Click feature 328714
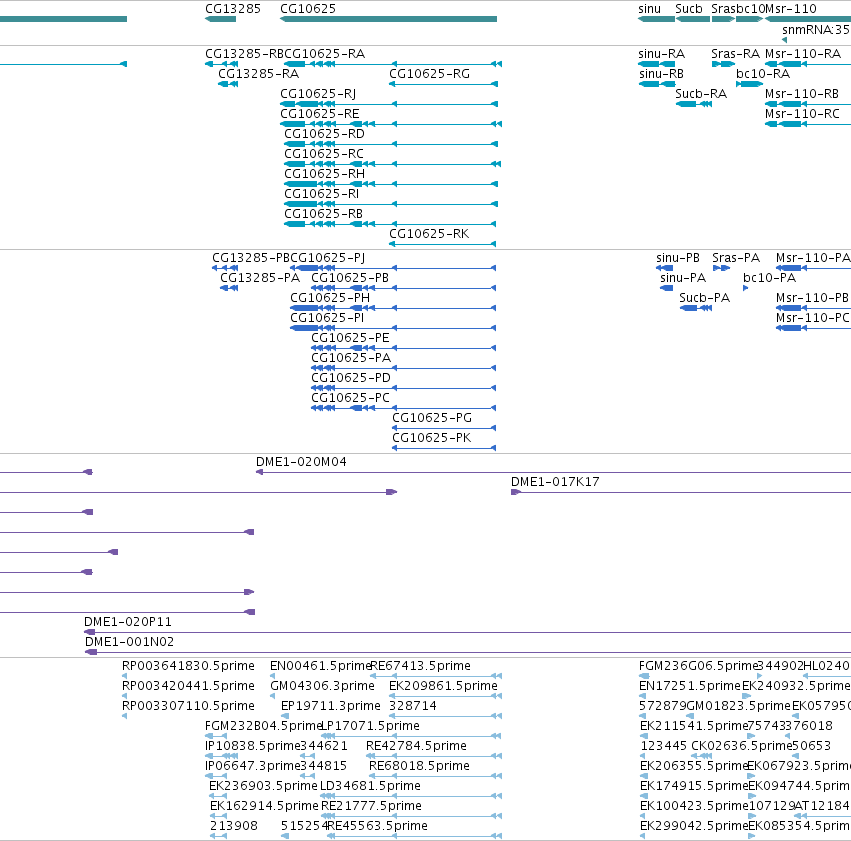Image resolution: width=851 pixels, height=841 pixels. pos(413,706)
